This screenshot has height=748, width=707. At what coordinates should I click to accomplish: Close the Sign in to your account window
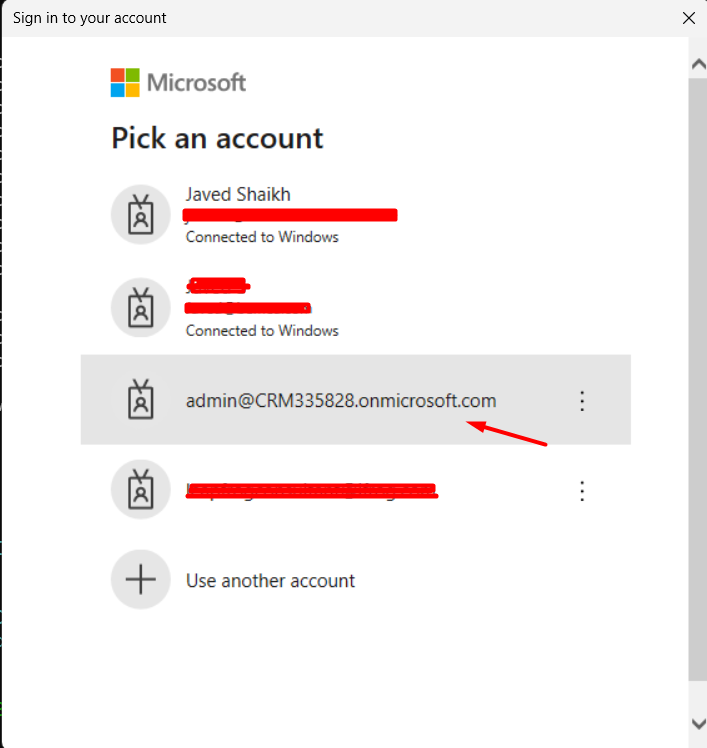pyautogui.click(x=688, y=18)
